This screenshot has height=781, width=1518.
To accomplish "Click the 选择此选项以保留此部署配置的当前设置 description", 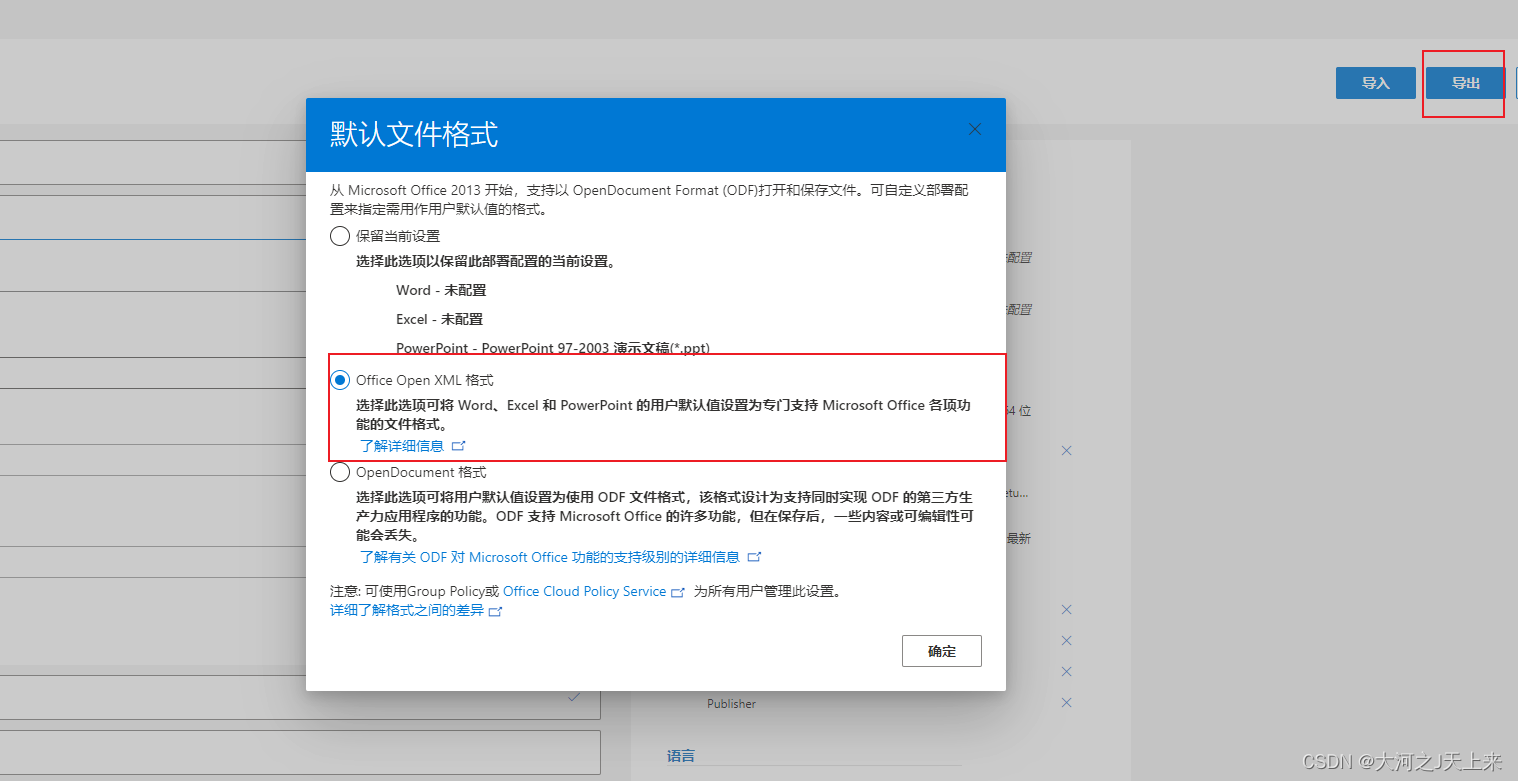I will point(485,261).
